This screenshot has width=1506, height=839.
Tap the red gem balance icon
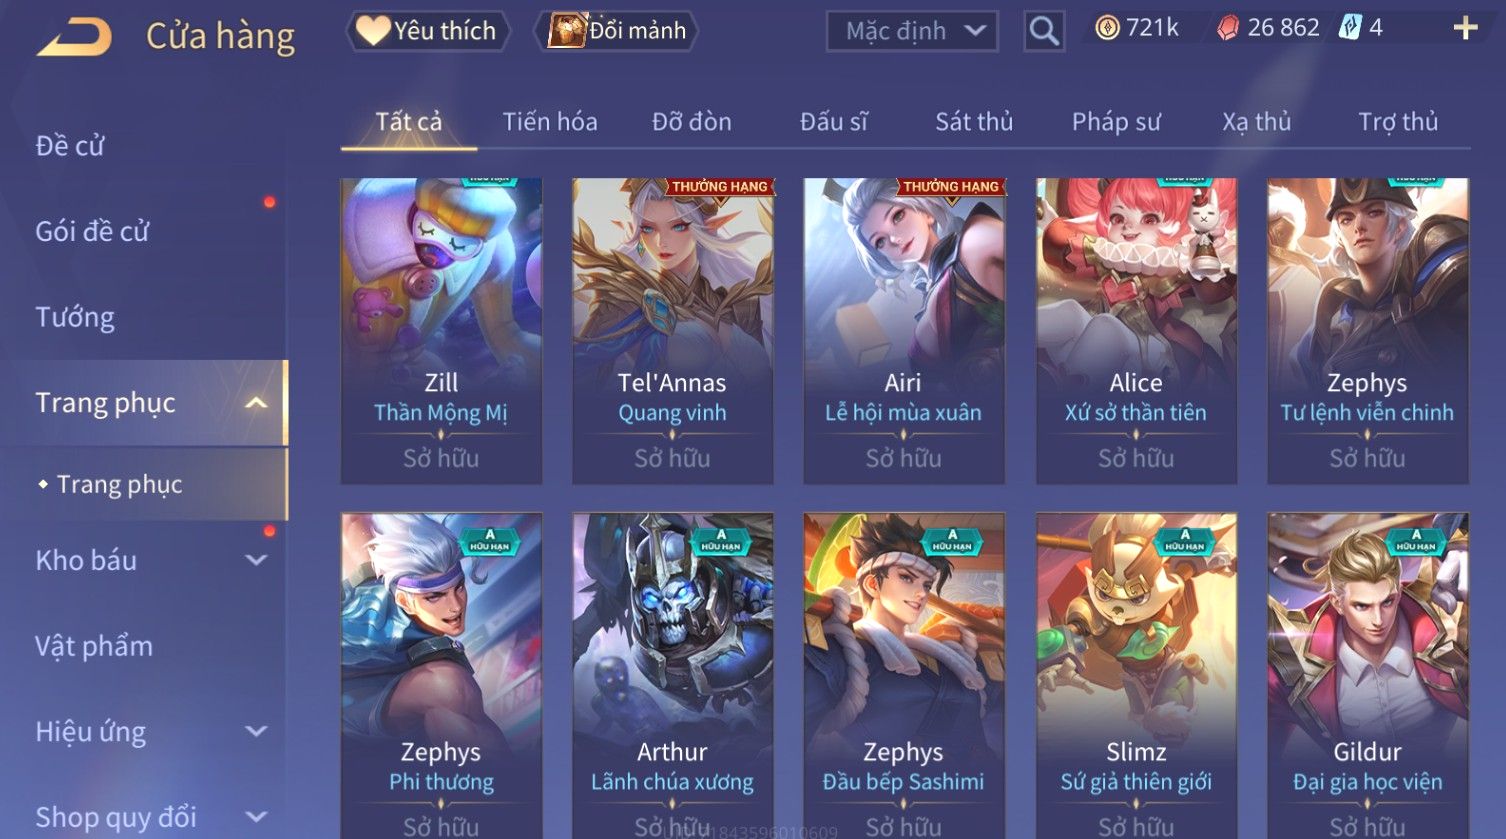click(1227, 28)
